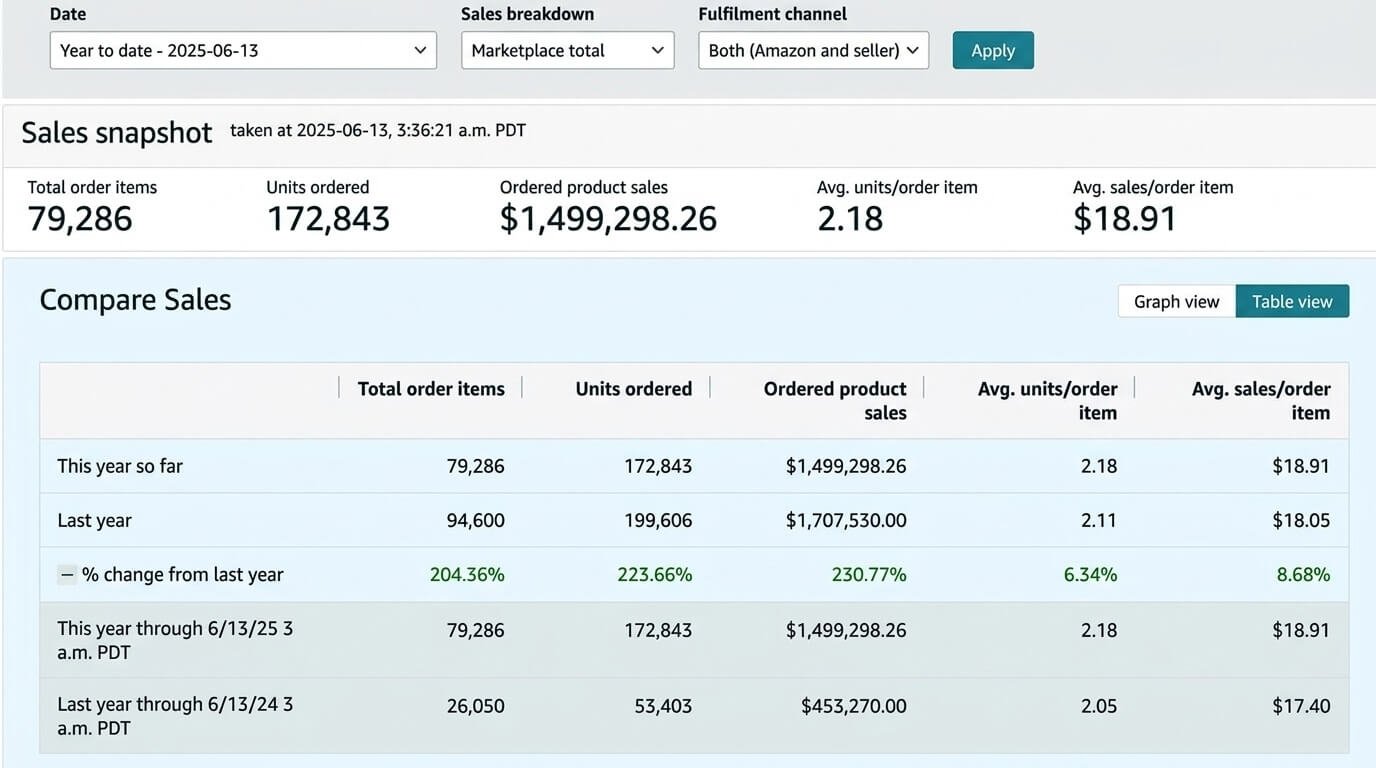Click the snapshot $1,499,298.26 sales figure

click(x=608, y=219)
